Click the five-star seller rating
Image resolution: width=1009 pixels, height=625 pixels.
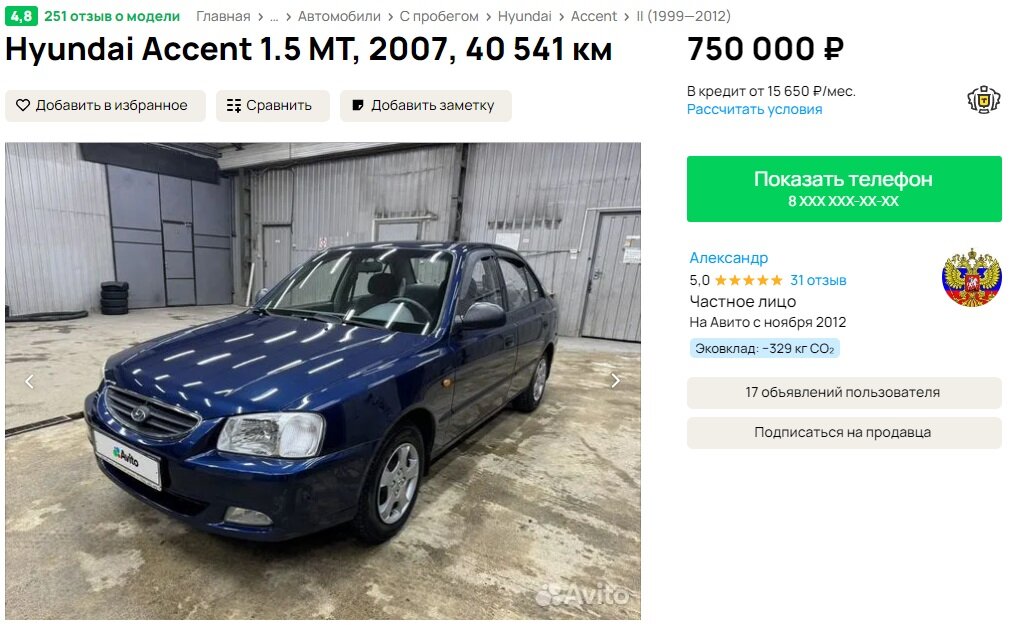(x=748, y=280)
